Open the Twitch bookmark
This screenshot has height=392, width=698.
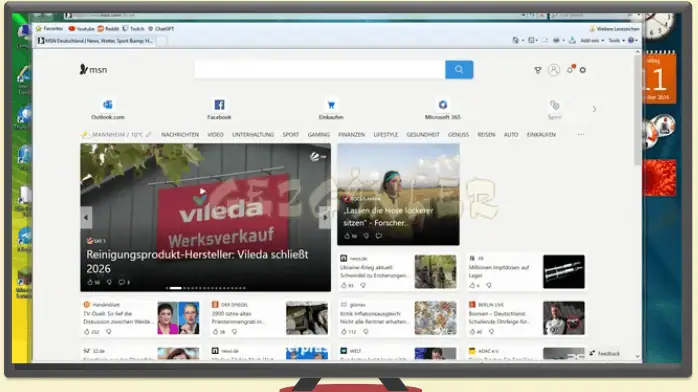[134, 28]
